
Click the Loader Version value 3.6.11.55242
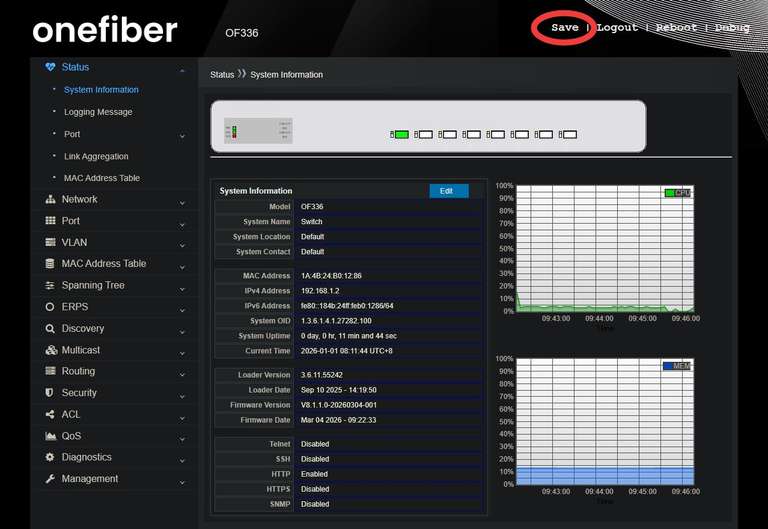322,375
